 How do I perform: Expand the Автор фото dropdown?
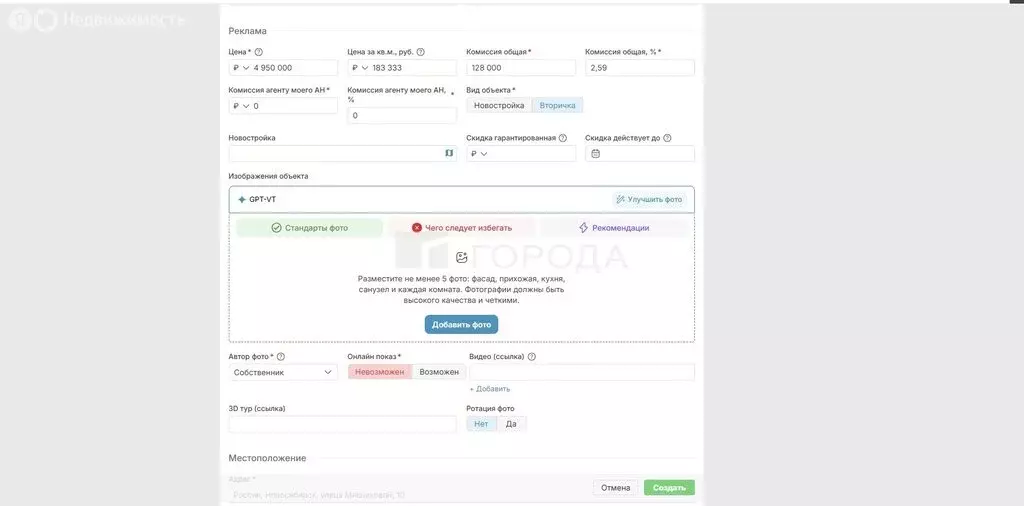coord(284,372)
